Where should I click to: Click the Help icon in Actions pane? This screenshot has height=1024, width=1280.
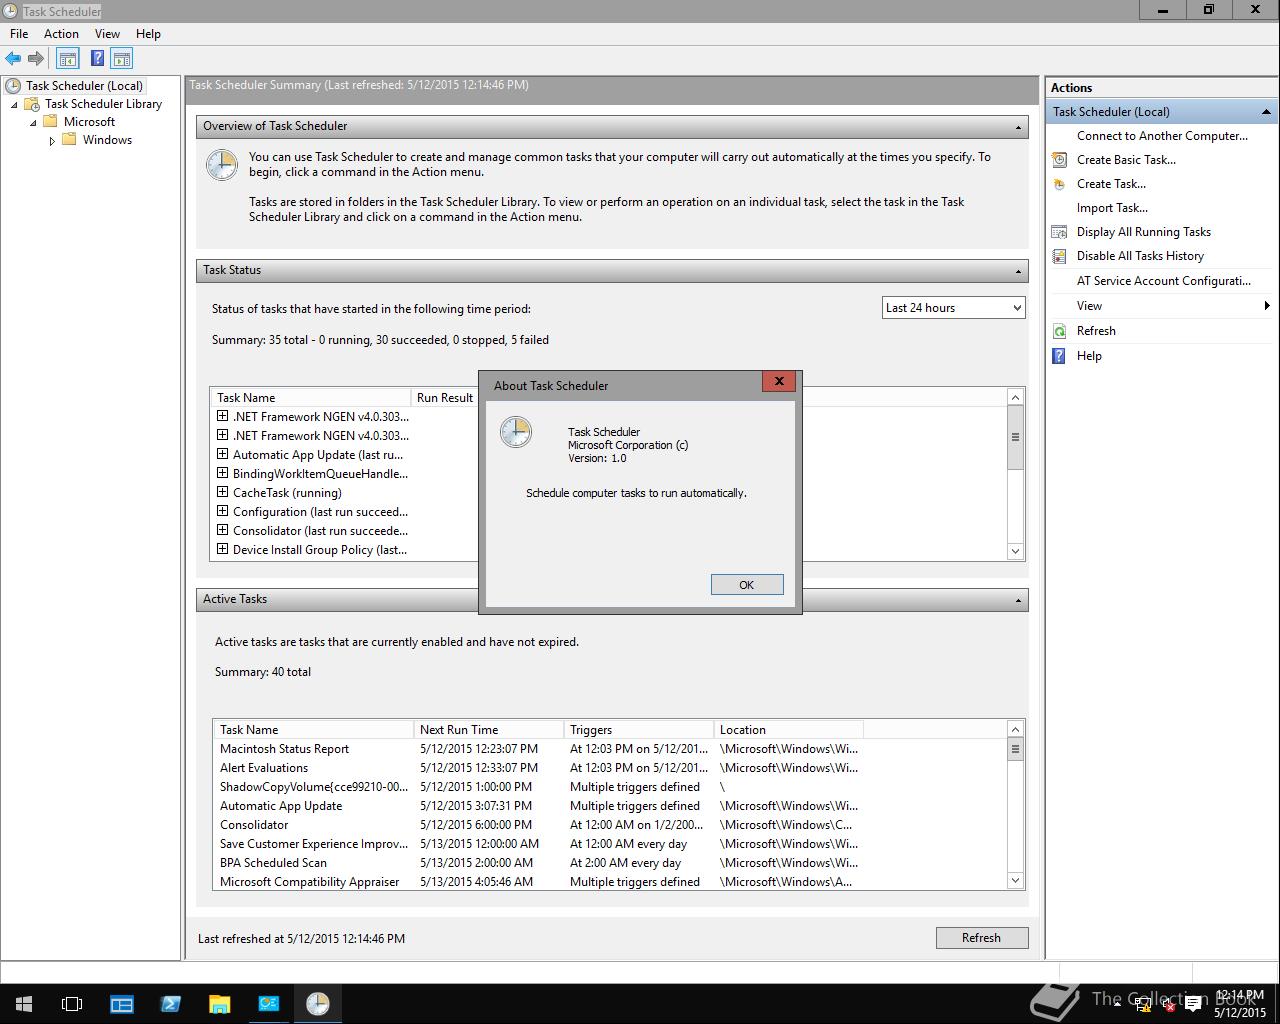[1059, 356]
